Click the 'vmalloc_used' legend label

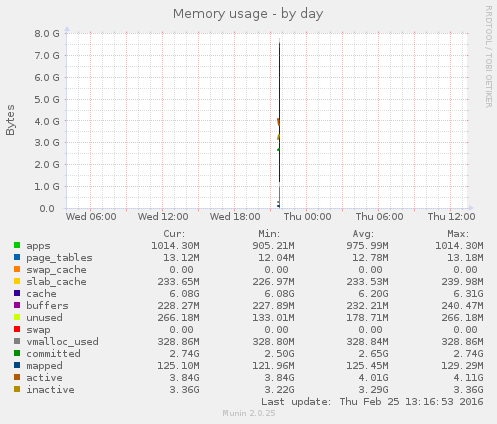click(x=62, y=342)
